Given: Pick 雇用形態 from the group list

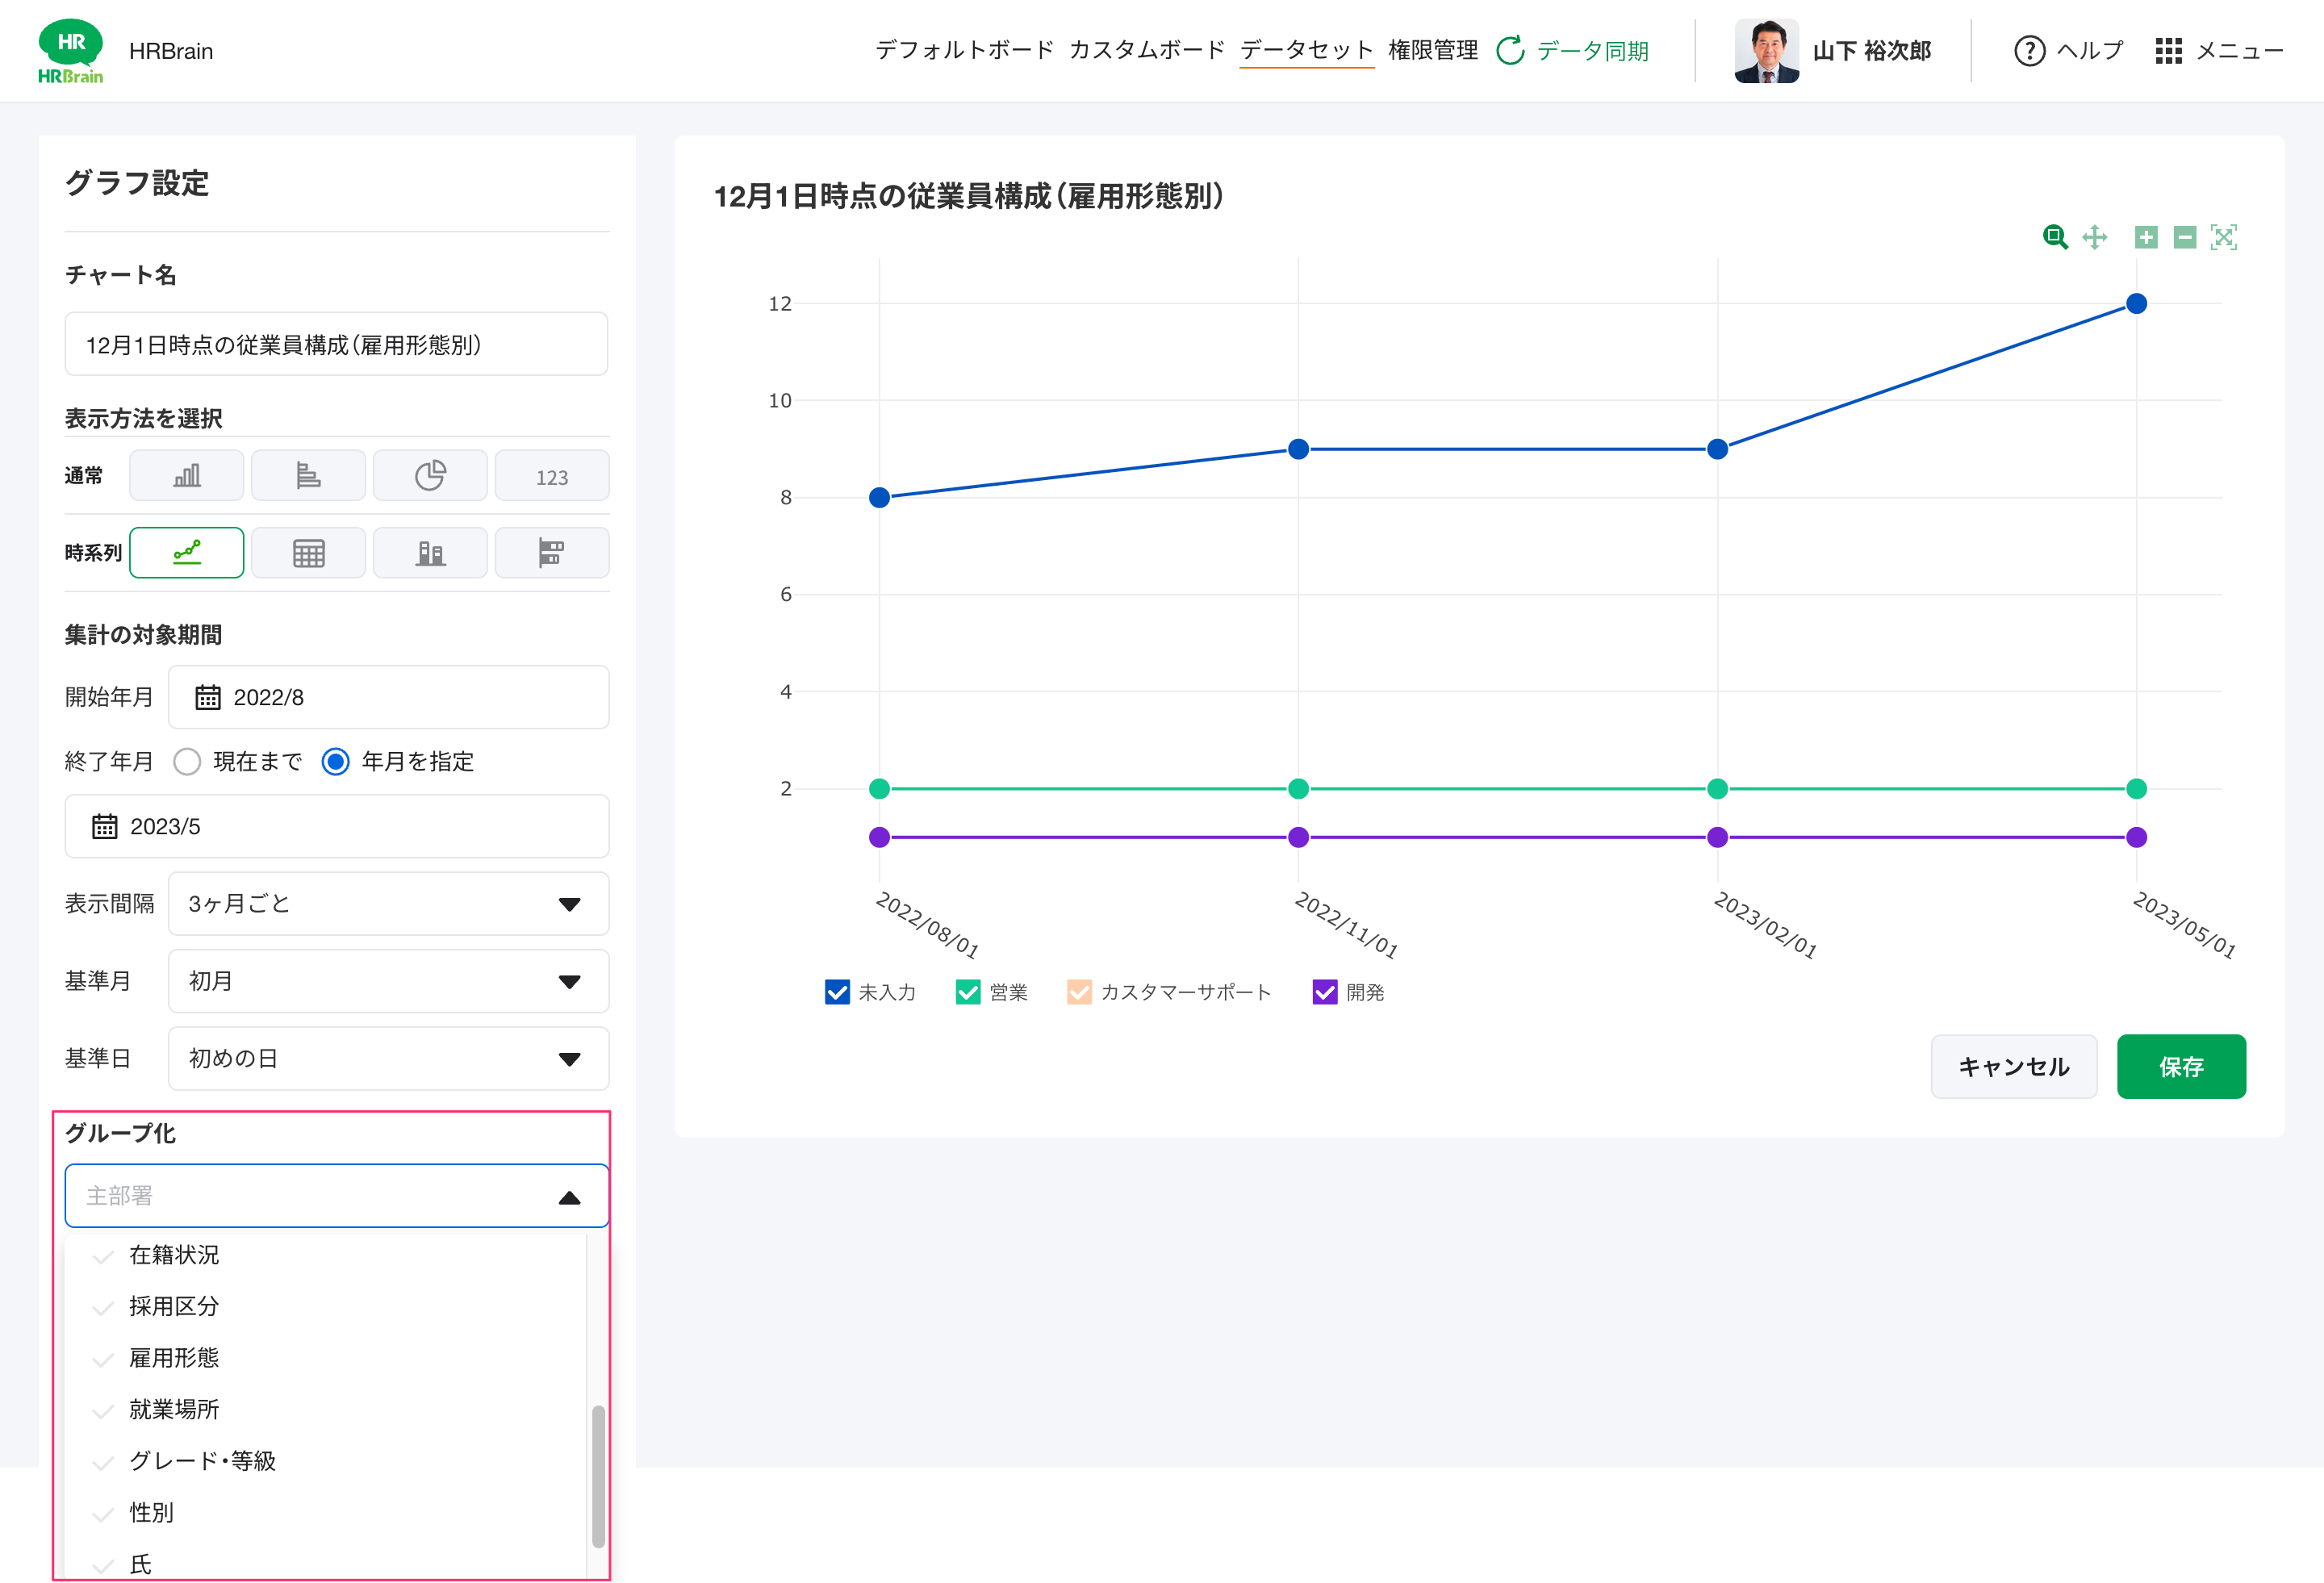Looking at the screenshot, I should [174, 1358].
